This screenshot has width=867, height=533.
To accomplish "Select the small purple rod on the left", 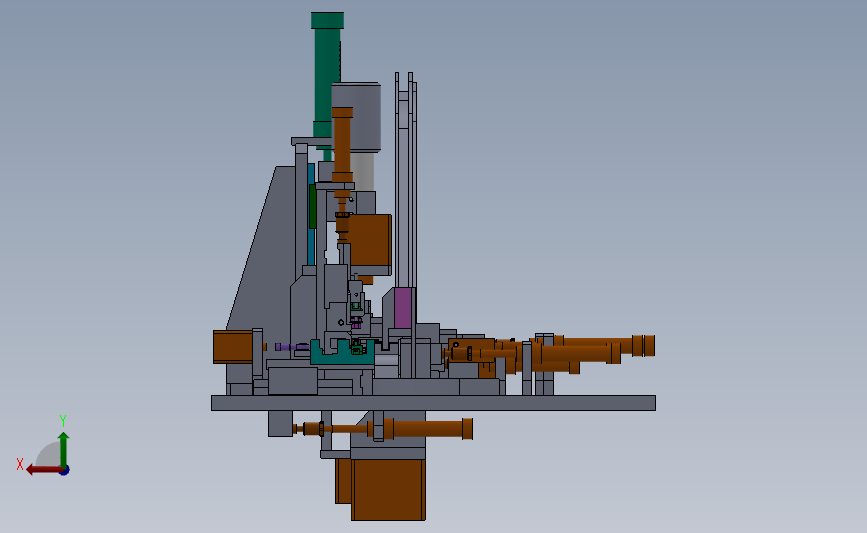I will pyautogui.click(x=292, y=347).
